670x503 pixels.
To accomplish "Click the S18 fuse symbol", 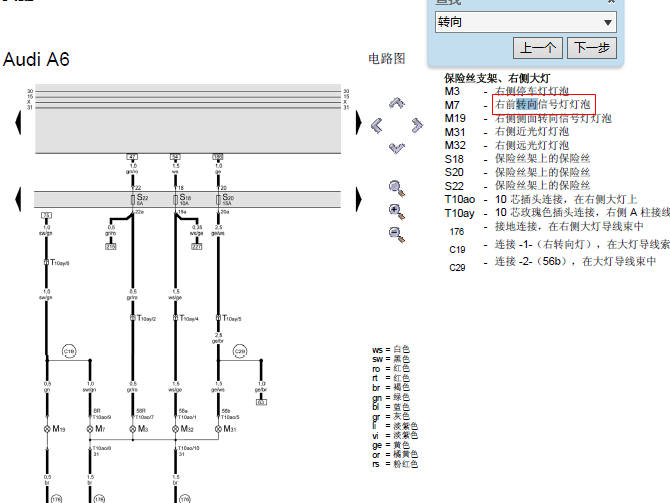I will [175, 199].
